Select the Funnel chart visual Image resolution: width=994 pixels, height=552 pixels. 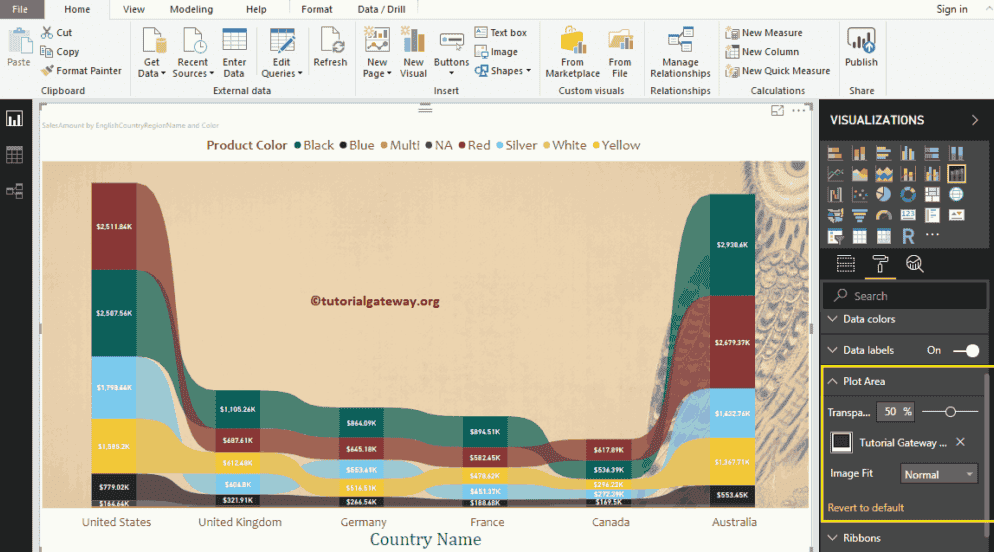tap(859, 215)
